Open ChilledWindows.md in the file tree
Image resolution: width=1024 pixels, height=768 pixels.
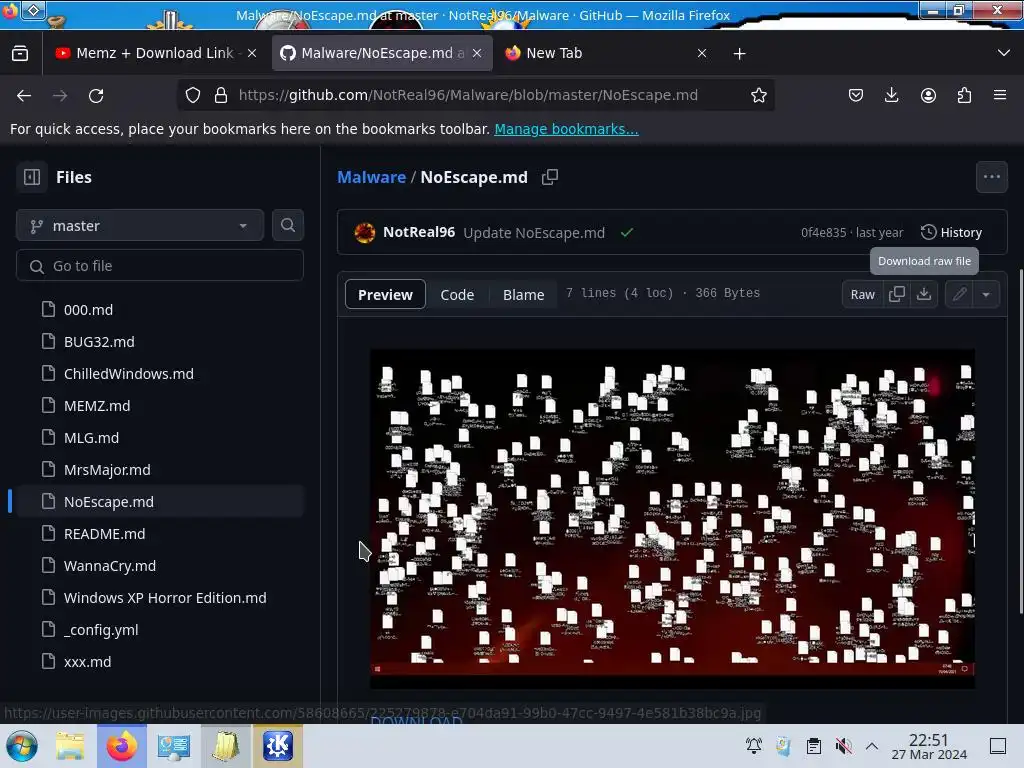click(160, 374)
